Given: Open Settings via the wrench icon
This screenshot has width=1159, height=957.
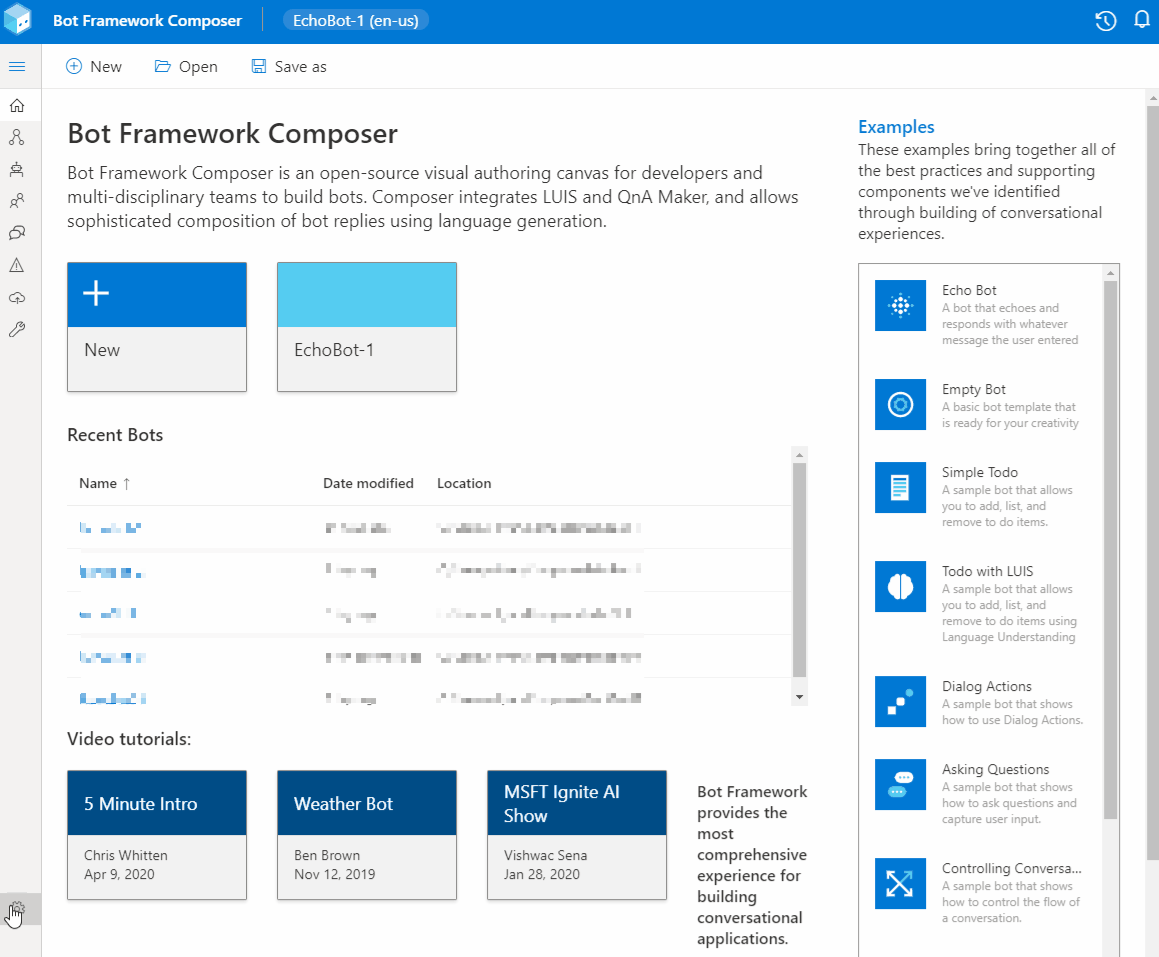Looking at the screenshot, I should coord(18,329).
